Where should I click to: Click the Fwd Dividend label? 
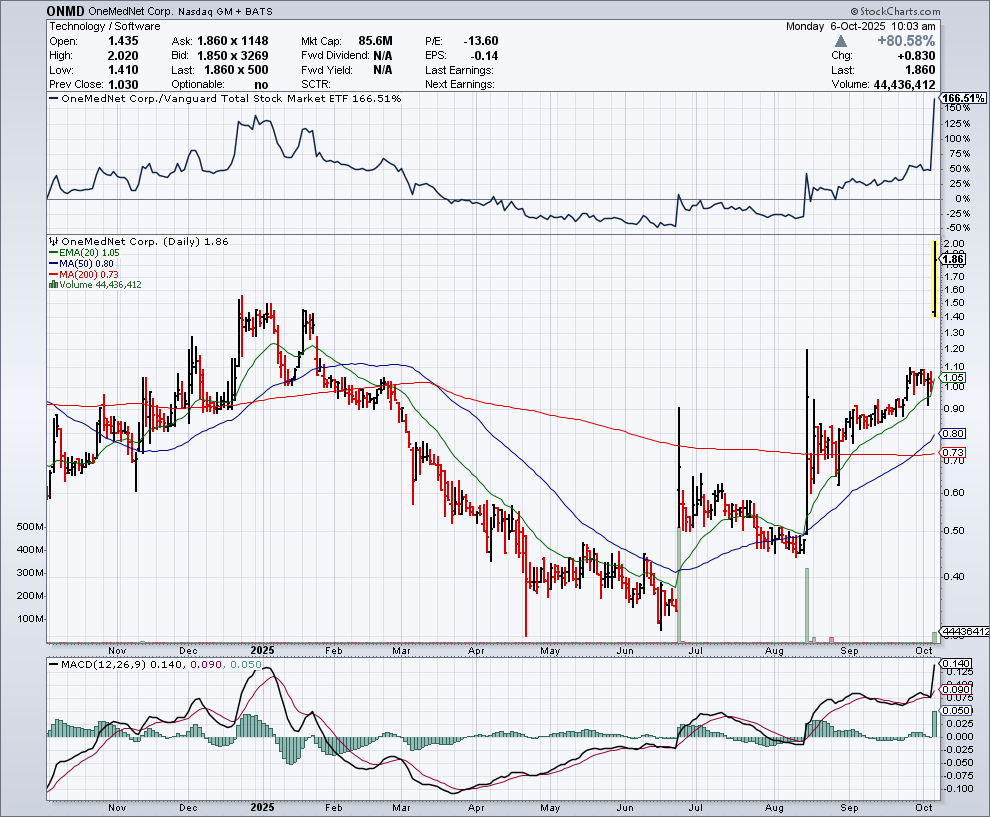coord(335,56)
